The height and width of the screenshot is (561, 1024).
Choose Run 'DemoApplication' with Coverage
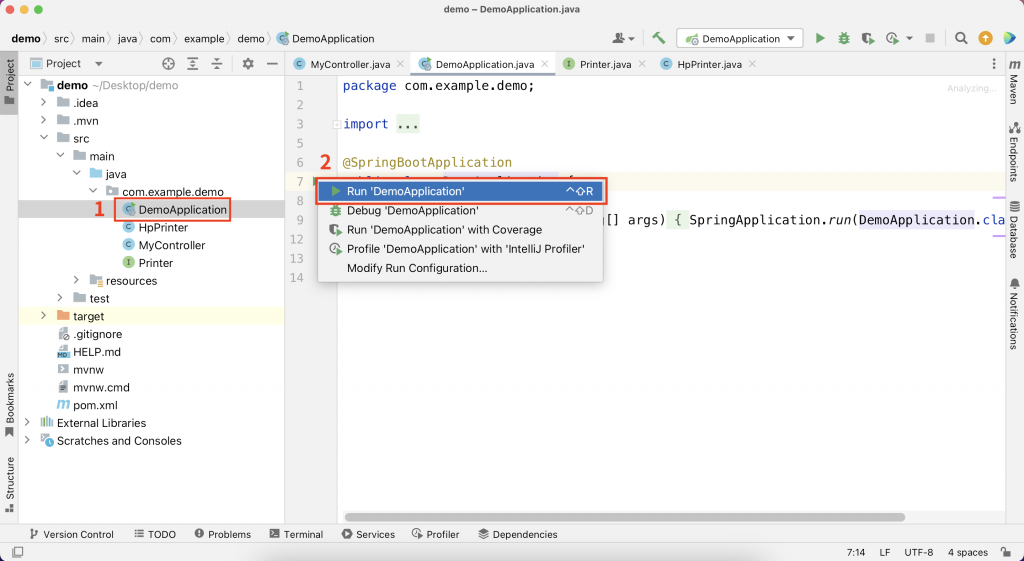click(x=460, y=230)
